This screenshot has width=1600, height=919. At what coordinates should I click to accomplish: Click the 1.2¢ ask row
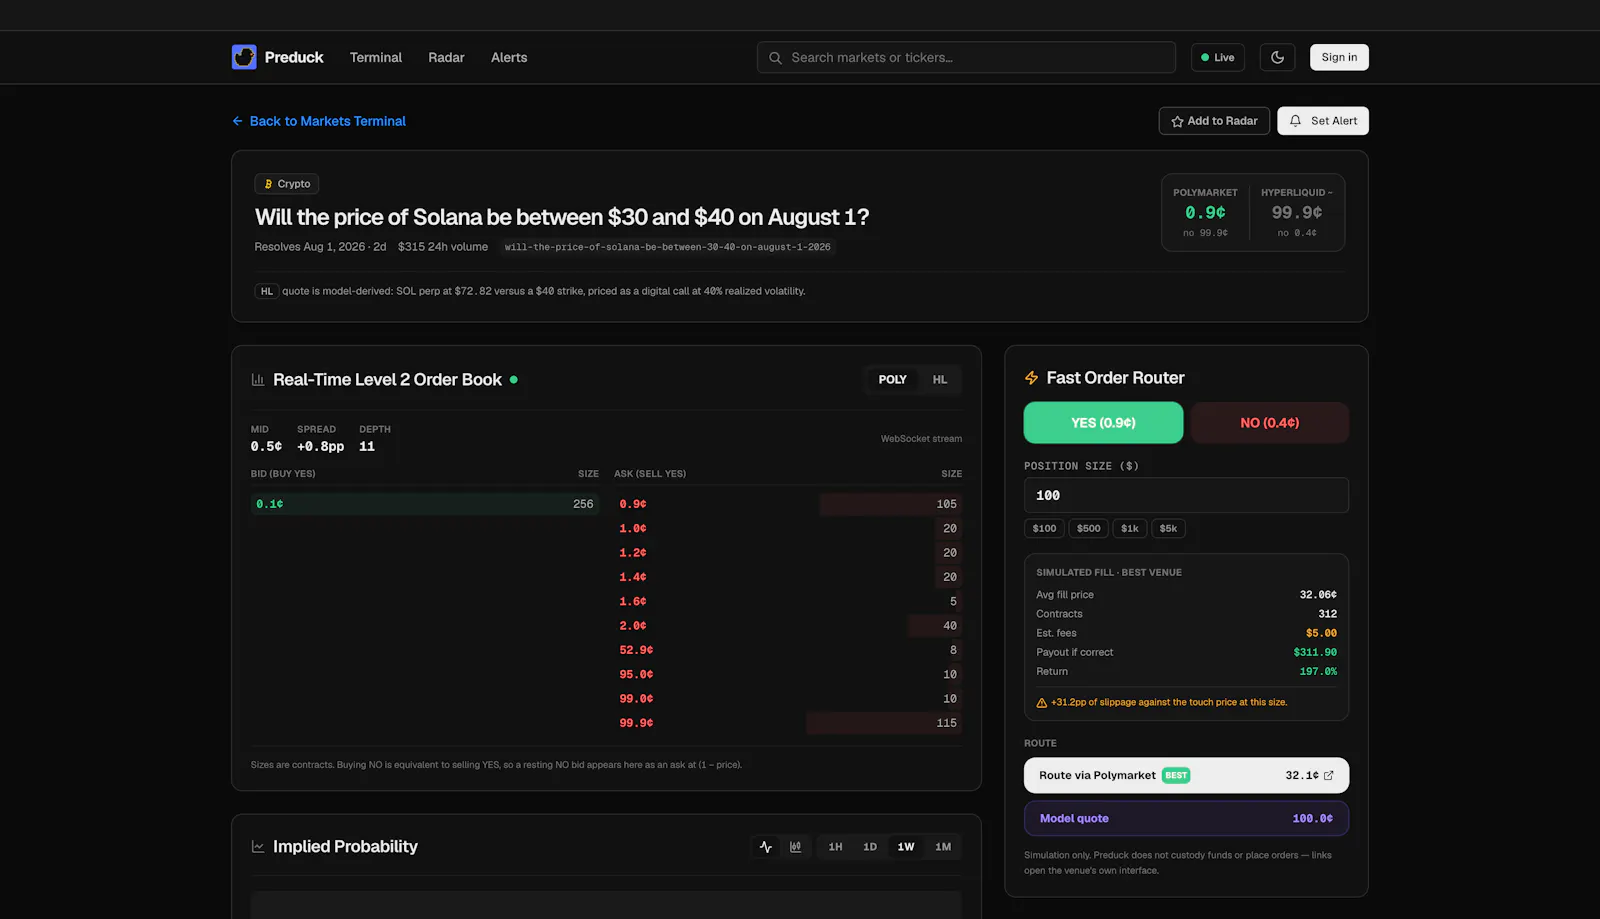pos(788,553)
